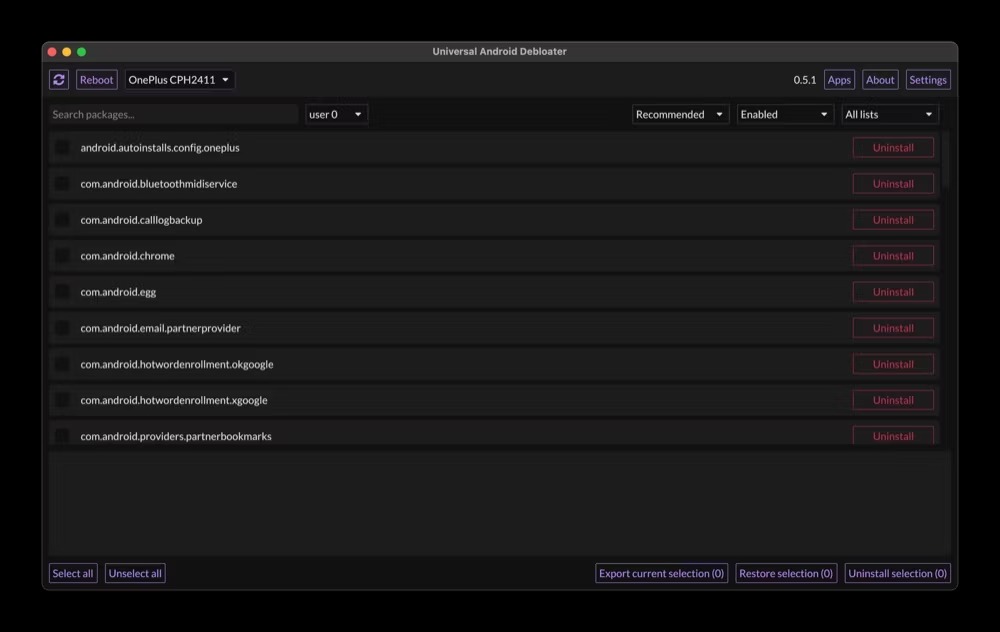Uninstall com.android.bluetoothmidiservice package
1000x632 pixels.
pyautogui.click(x=893, y=184)
